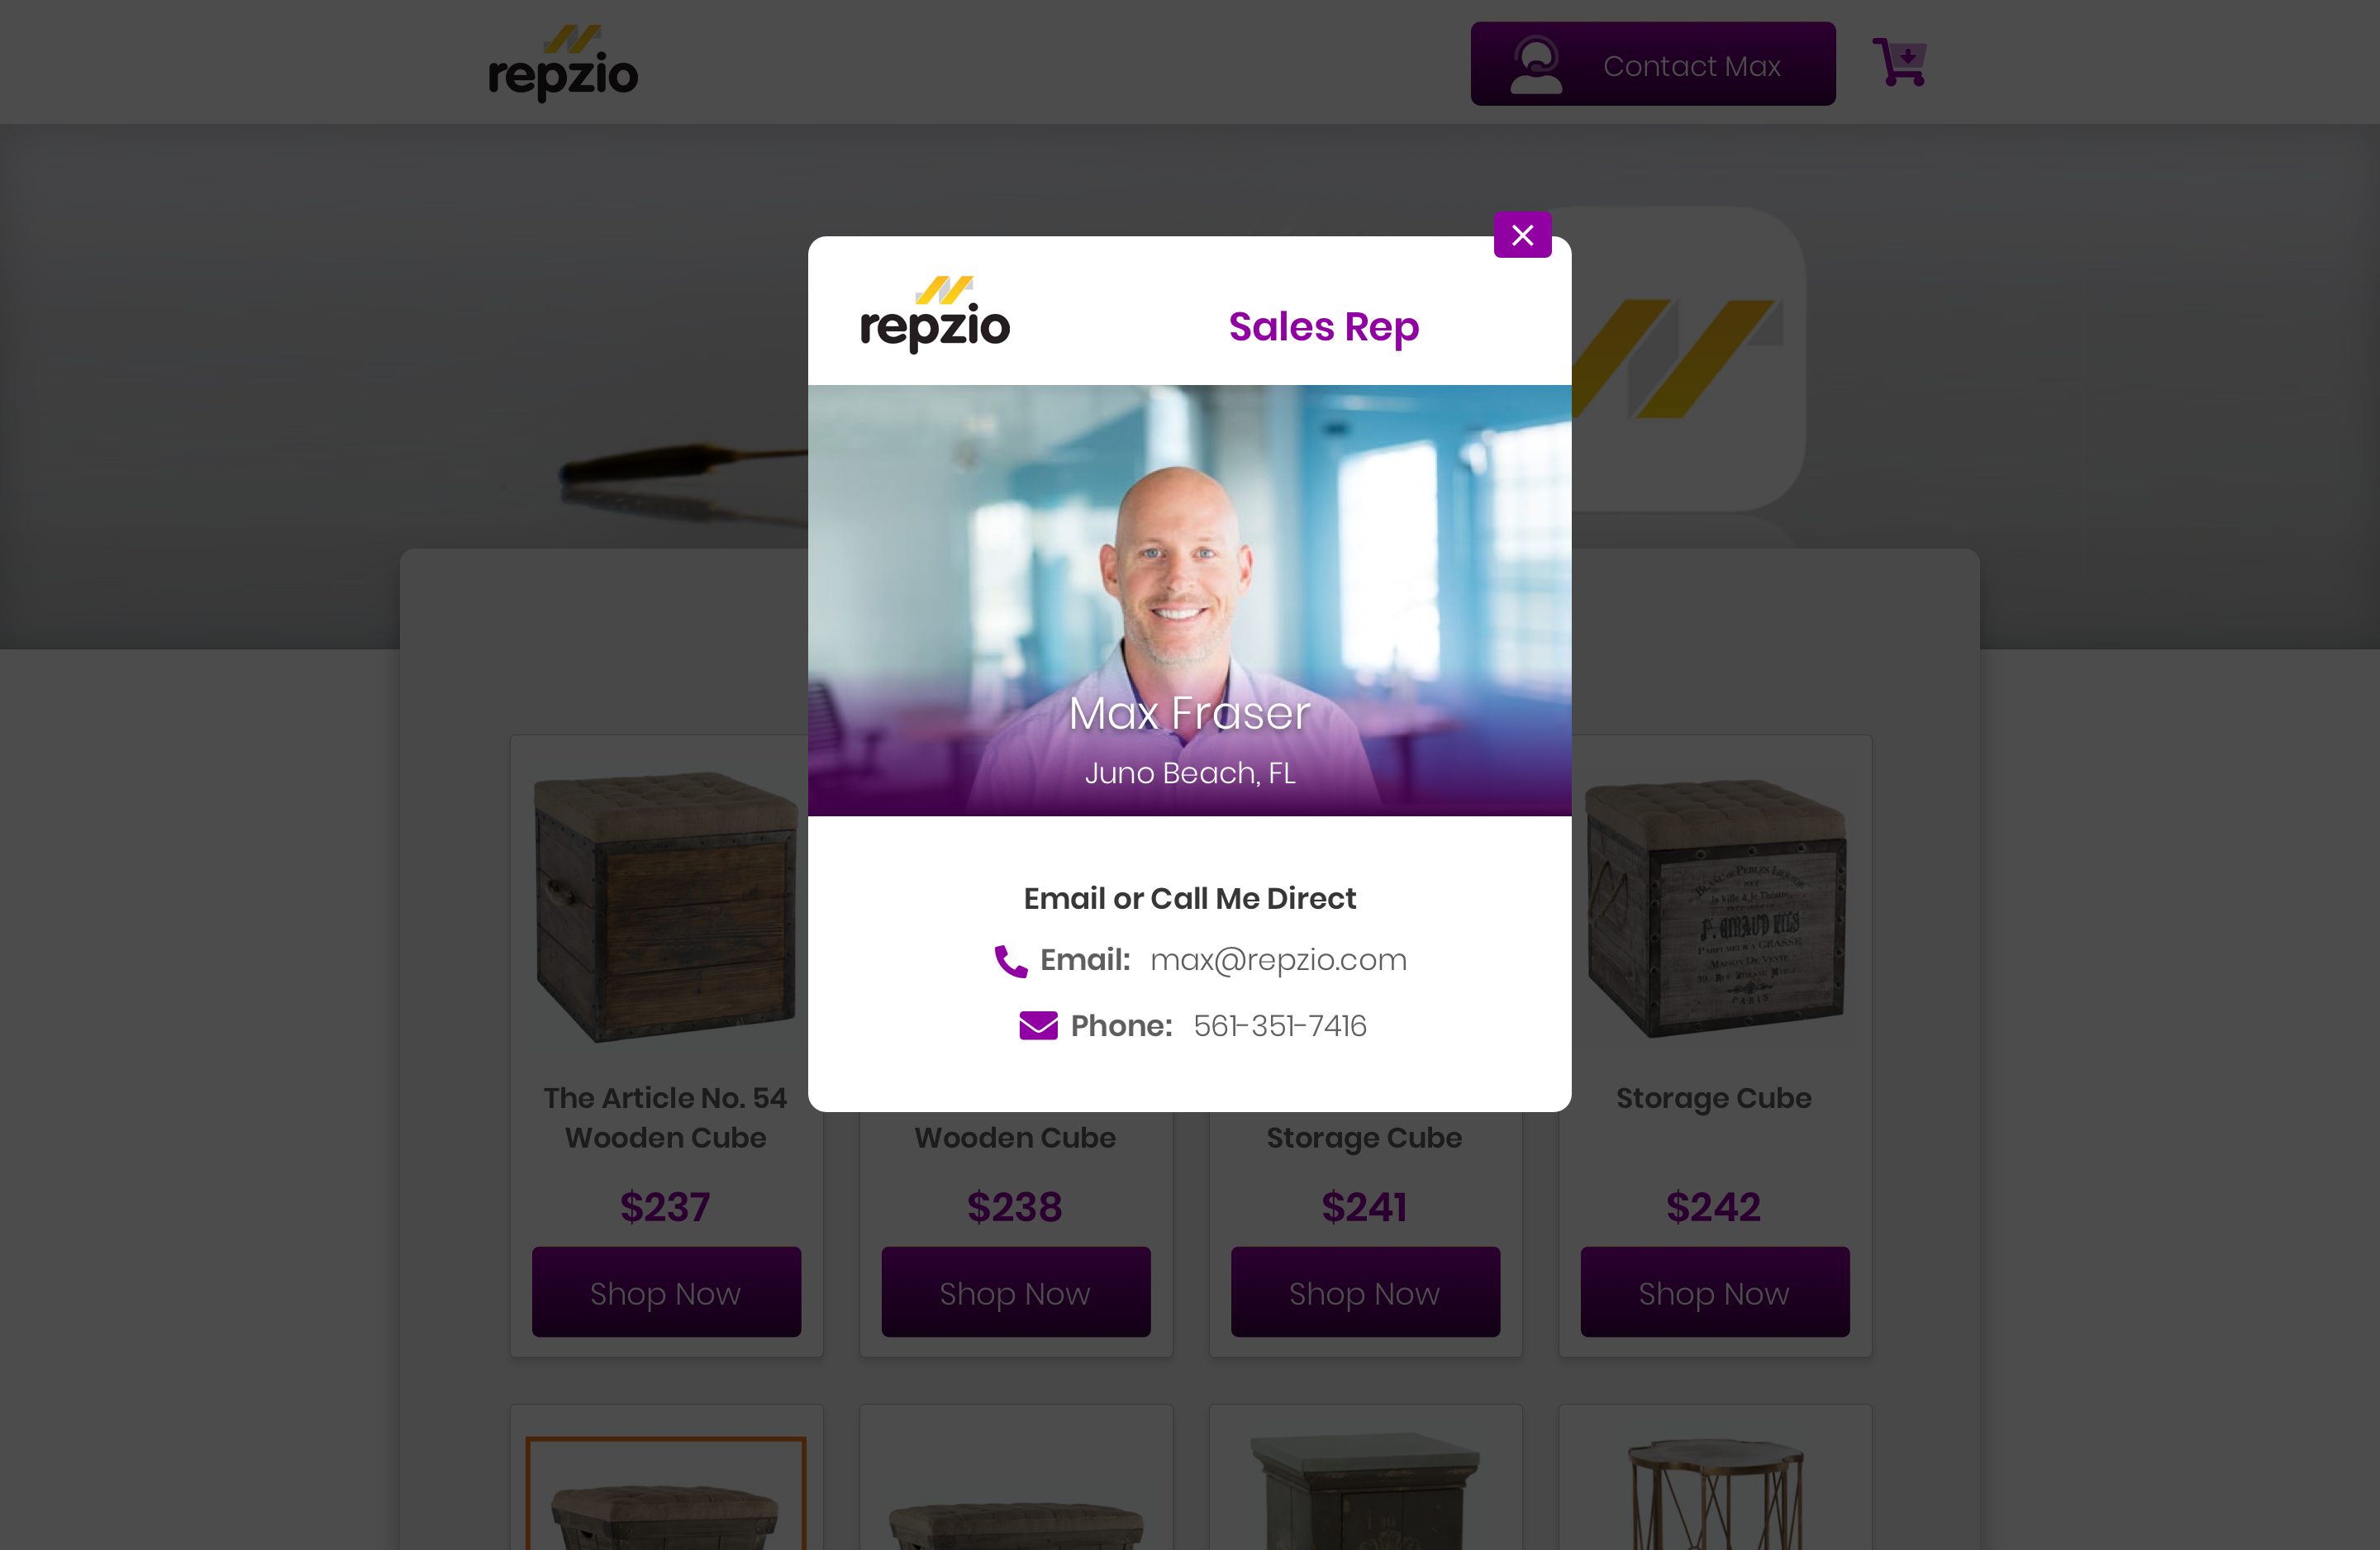
Task: Open the max@repzio.com email address
Action: pyautogui.click(x=1278, y=960)
